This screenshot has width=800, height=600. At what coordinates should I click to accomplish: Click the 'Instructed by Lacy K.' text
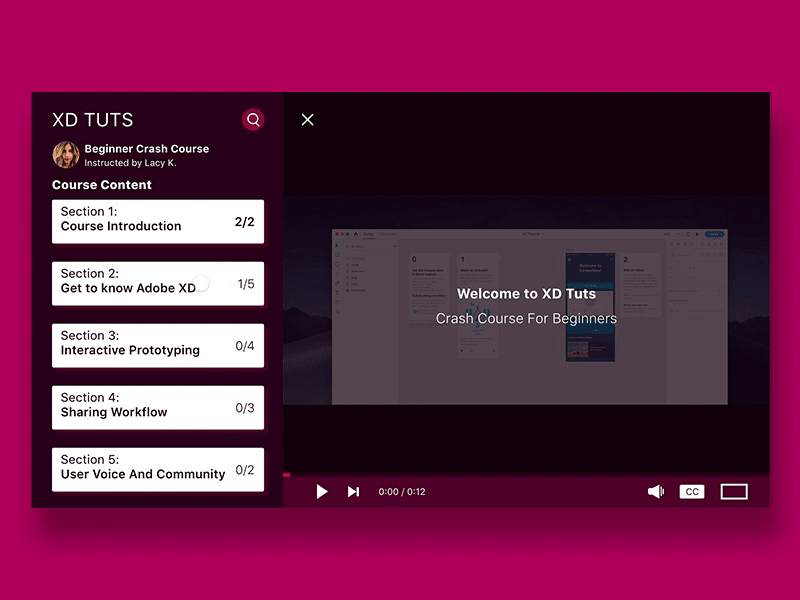[x=132, y=163]
